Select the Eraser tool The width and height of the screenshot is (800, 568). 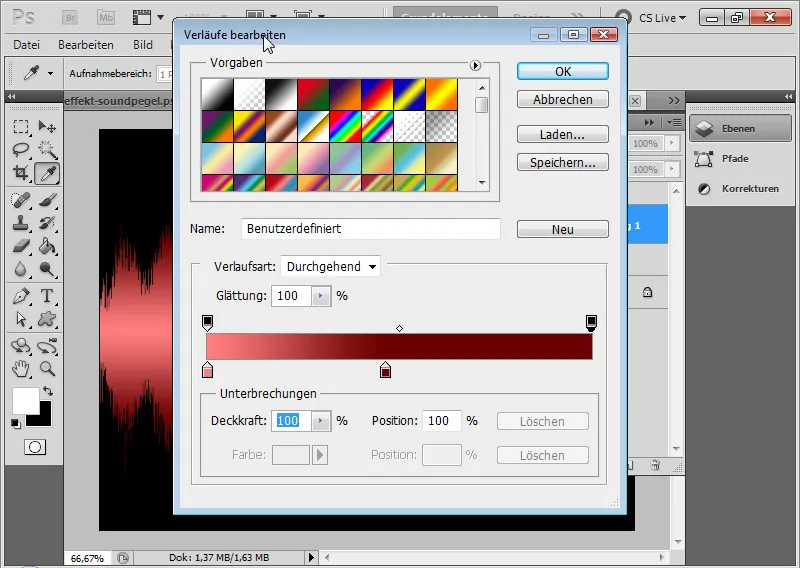tap(21, 246)
